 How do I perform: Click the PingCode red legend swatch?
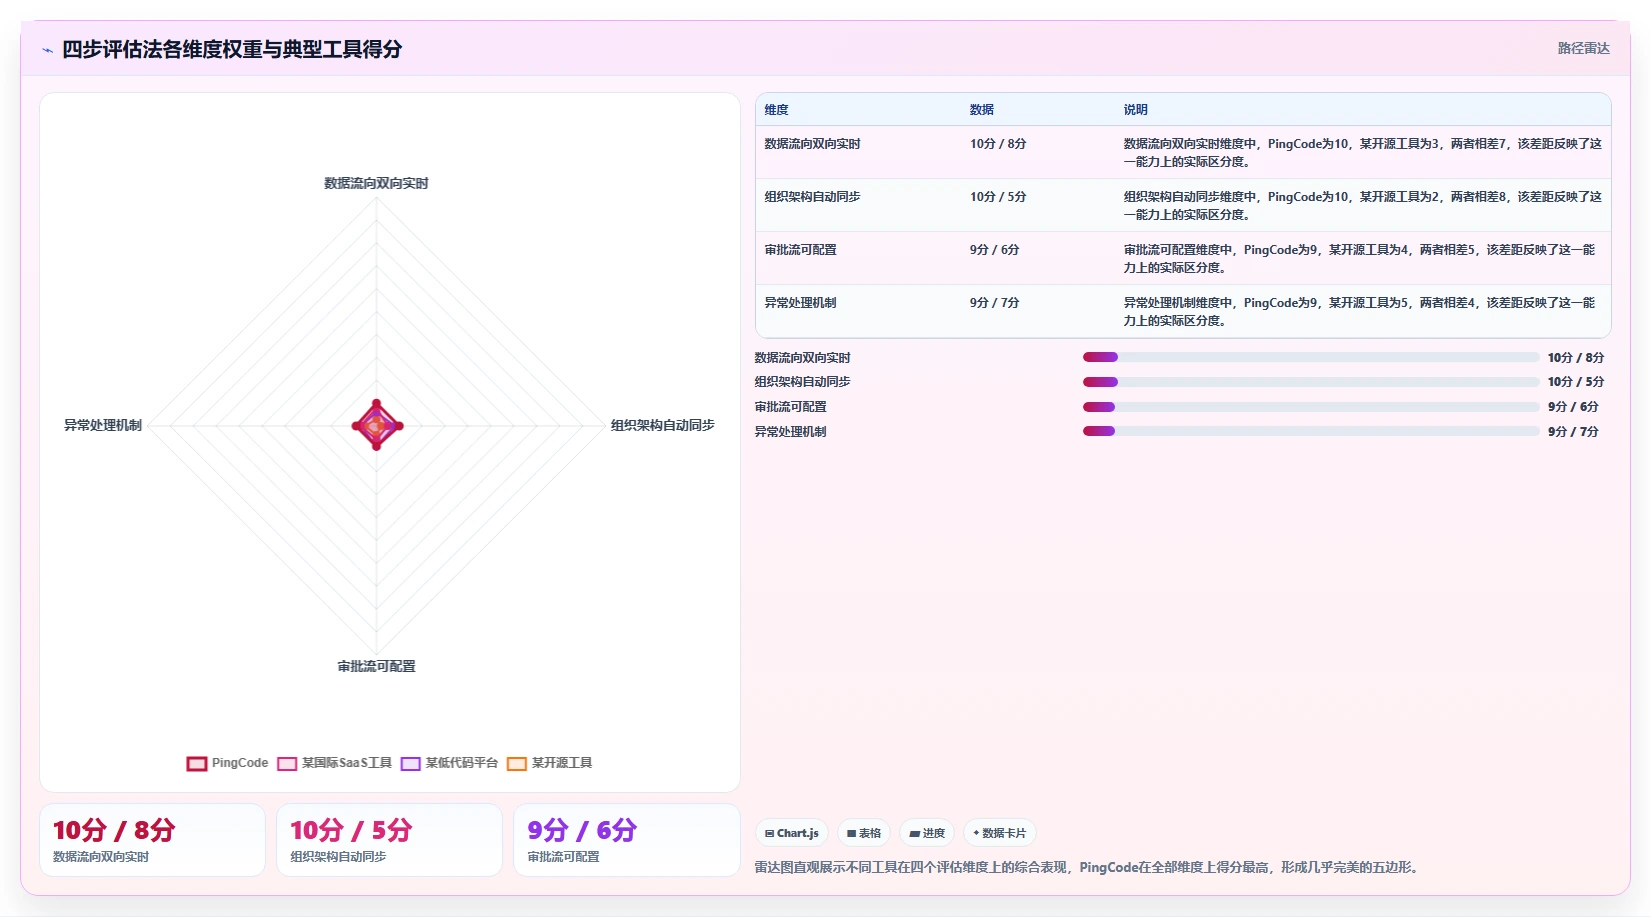coord(197,764)
